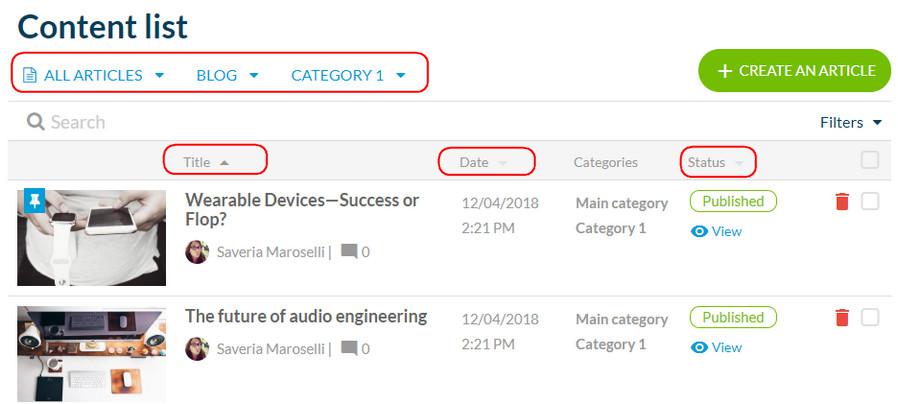Click author avatar on audio engineering article

click(x=197, y=348)
